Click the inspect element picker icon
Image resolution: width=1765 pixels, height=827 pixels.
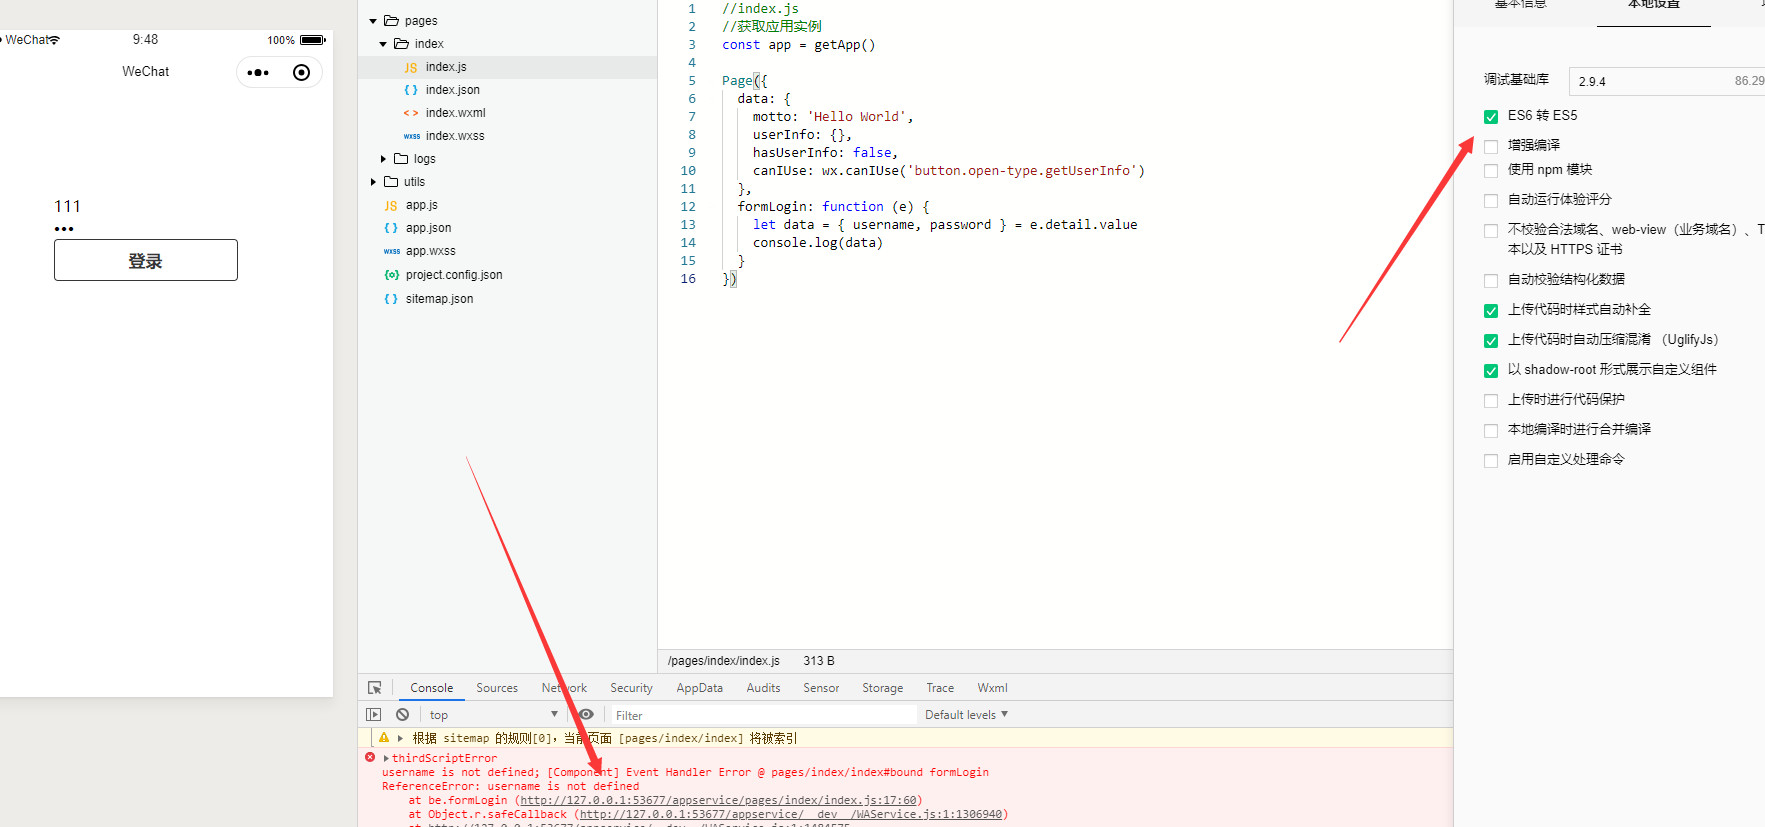click(375, 688)
